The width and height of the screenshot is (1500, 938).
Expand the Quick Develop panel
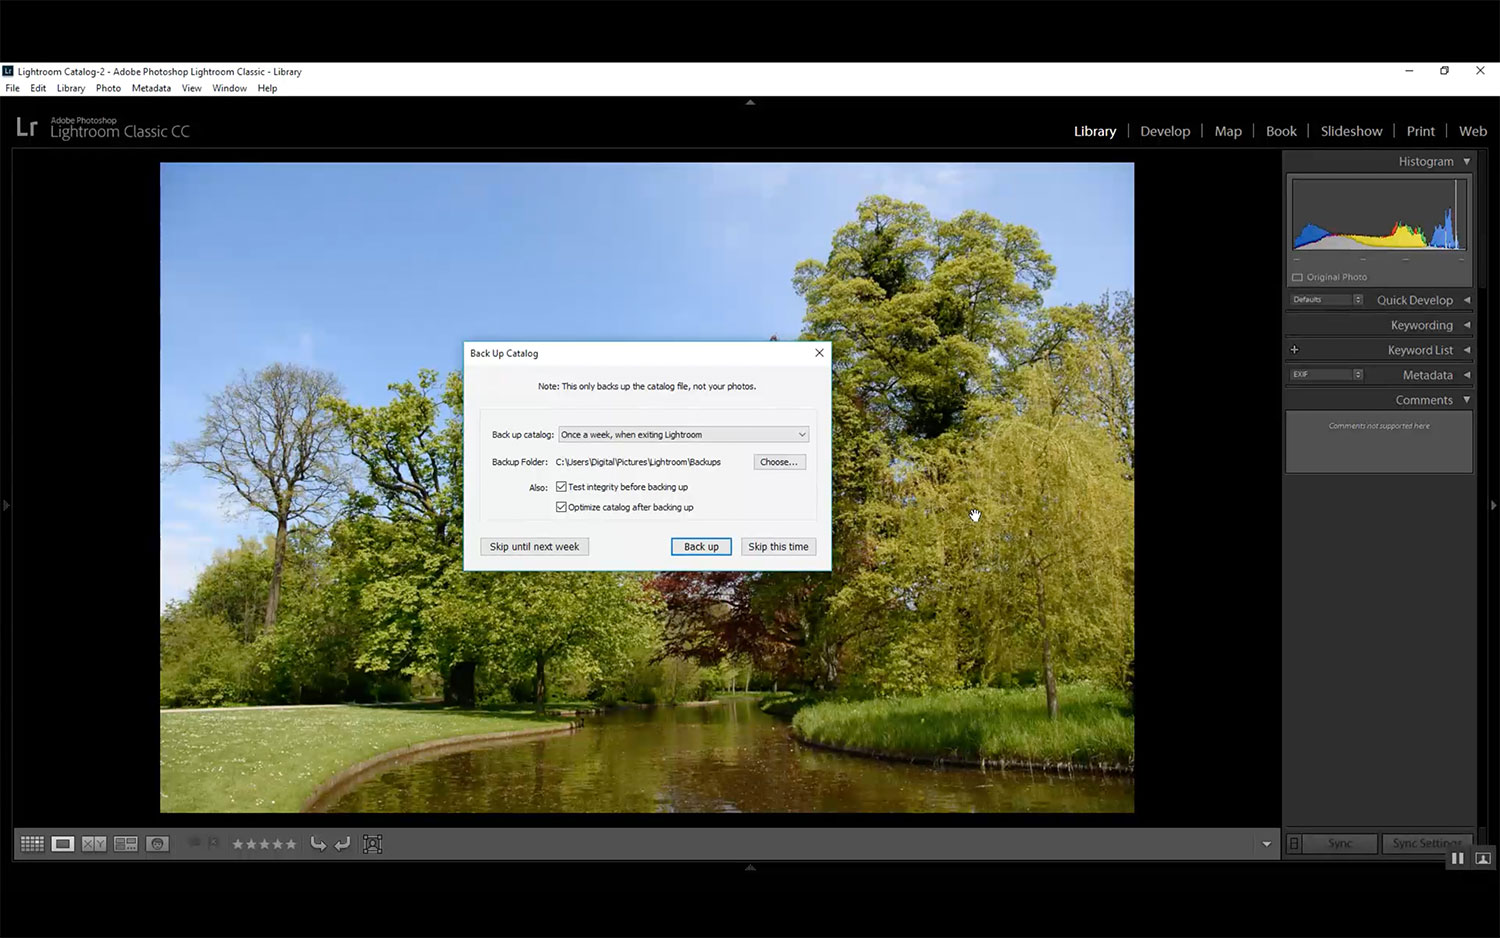(x=1467, y=300)
